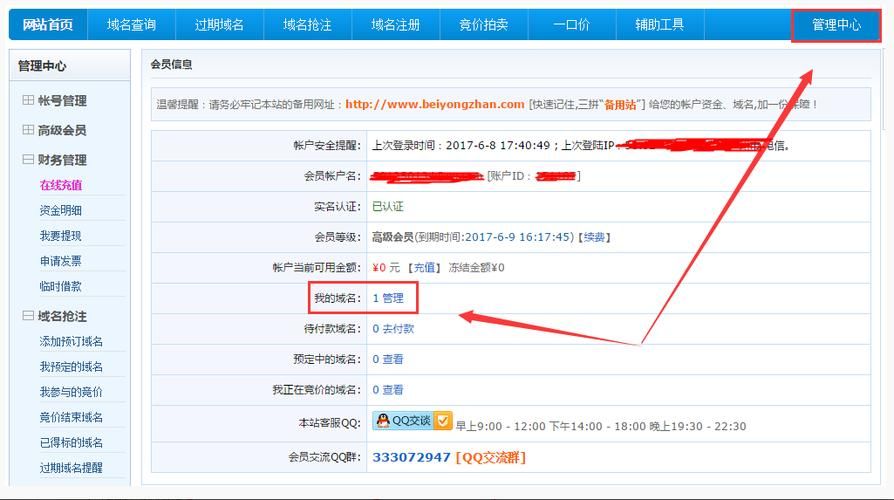Screen dimensions: 894x500
Task: Open 在线充值 in sidebar
Action: tap(61, 185)
